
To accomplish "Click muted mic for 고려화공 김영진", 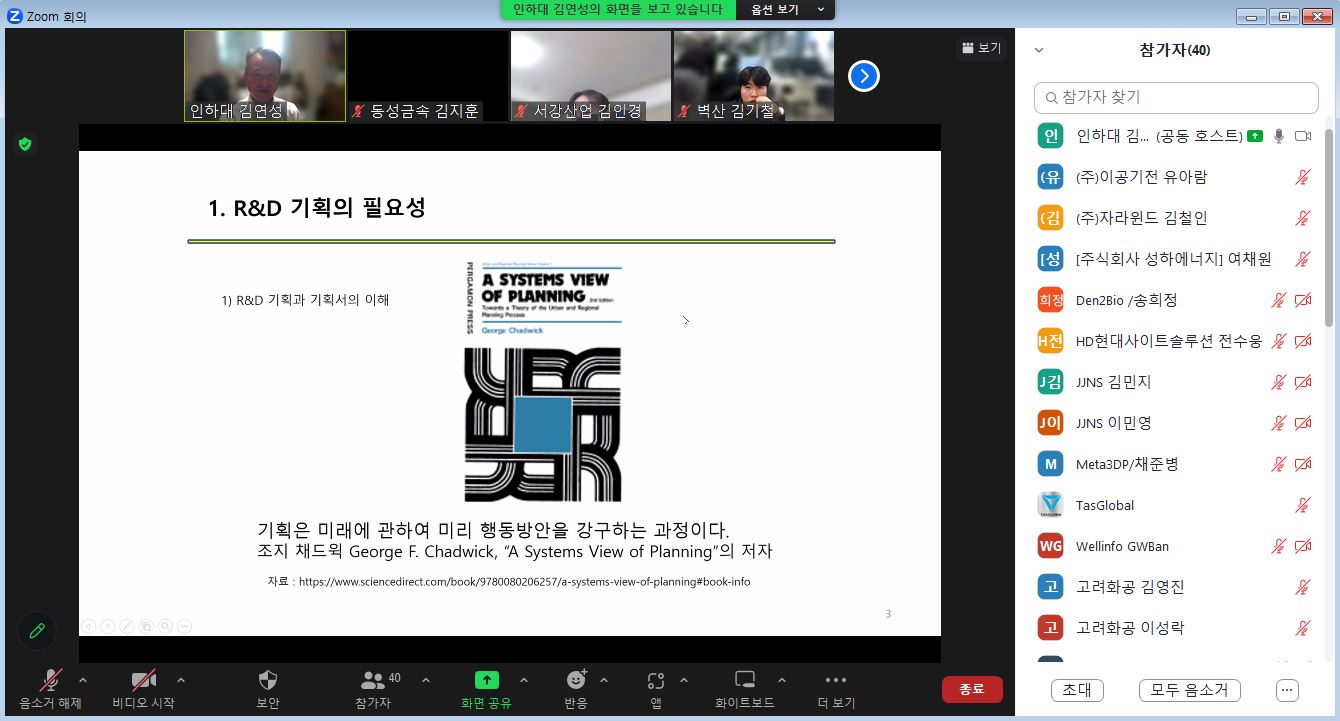I will coord(1302,587).
